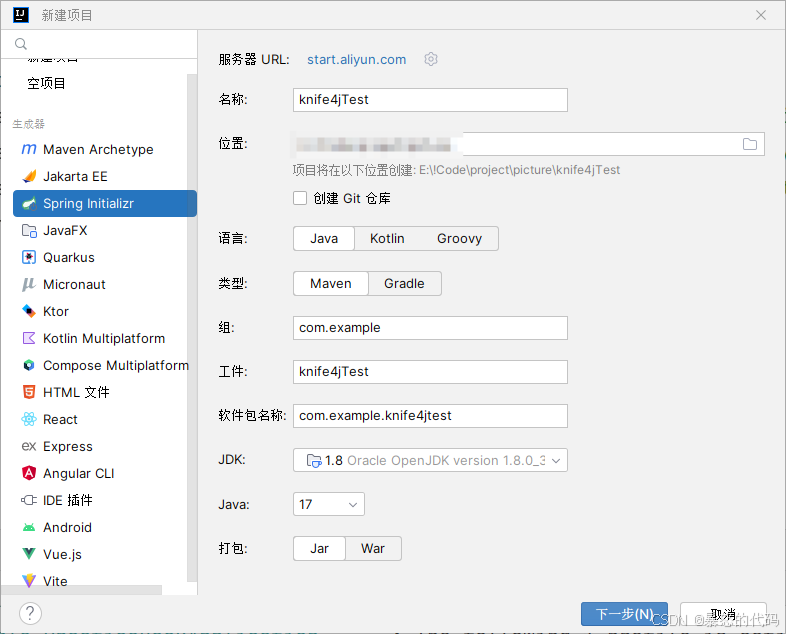Click the sidebar horizontal scrollbar
The image size is (786, 634).
click(x=82, y=590)
